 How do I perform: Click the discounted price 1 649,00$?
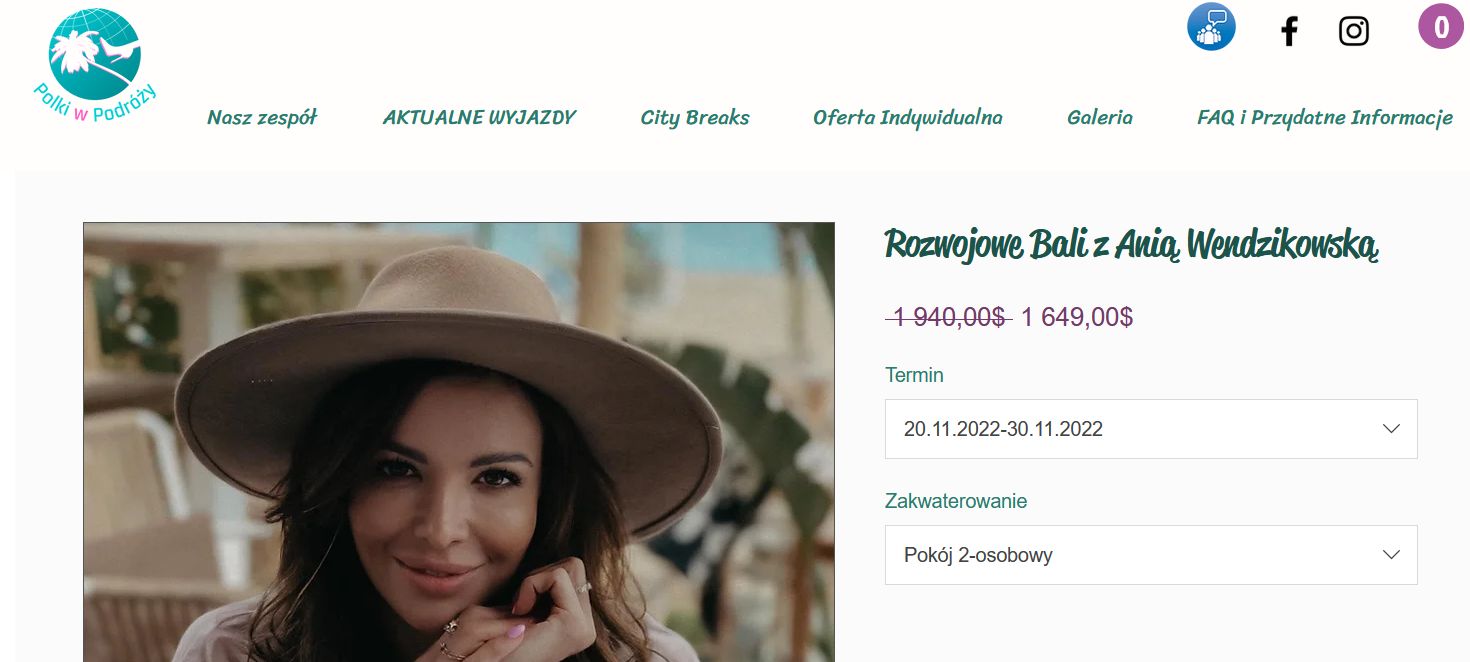coord(1077,317)
